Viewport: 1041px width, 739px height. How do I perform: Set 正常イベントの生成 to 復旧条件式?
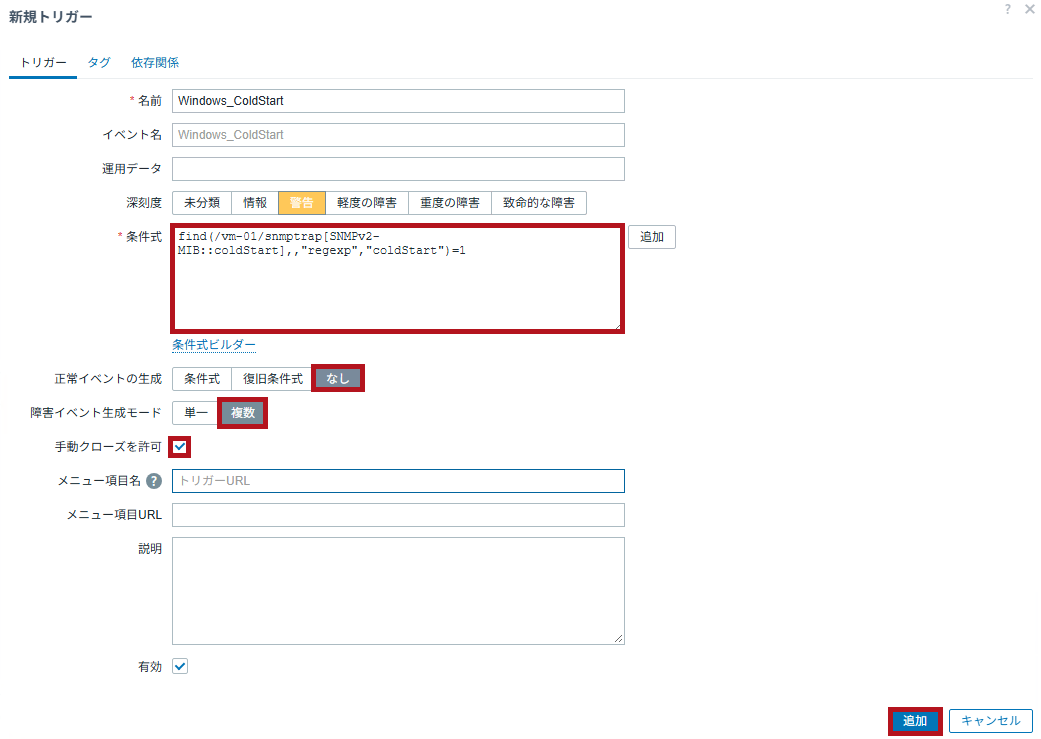(x=273, y=379)
